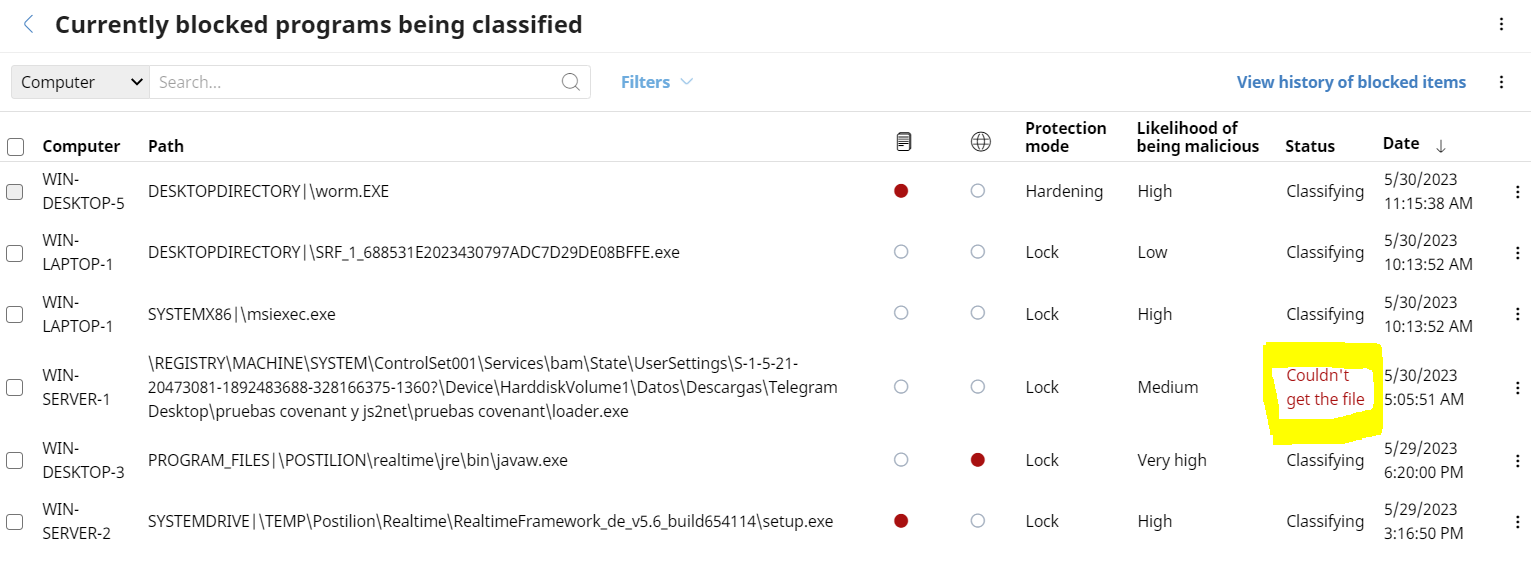This screenshot has height=571, width=1531.
Task: Click red data indicator on setup.exe row
Action: [901, 521]
